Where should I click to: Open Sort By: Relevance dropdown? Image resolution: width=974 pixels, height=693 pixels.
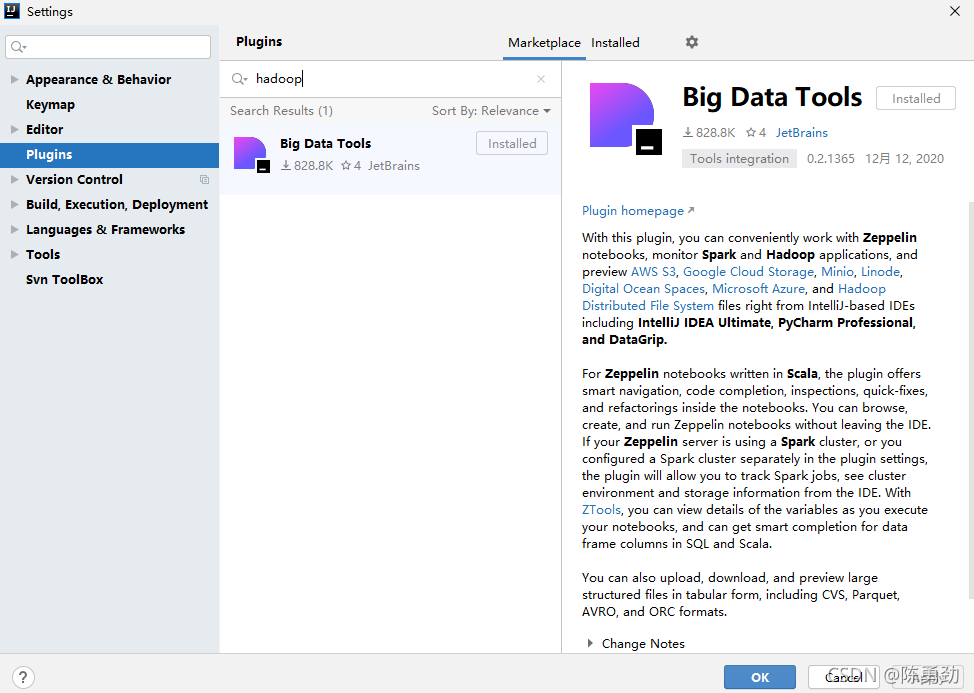click(491, 111)
